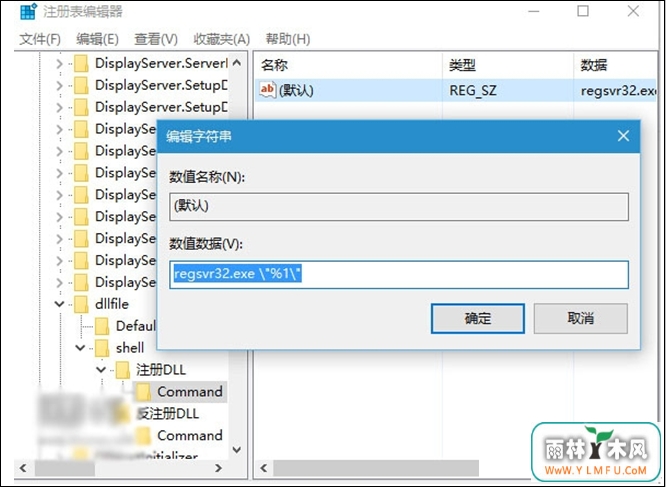Click the 取消 button in dialog
Viewport: 666px width, 487px height.
(580, 318)
